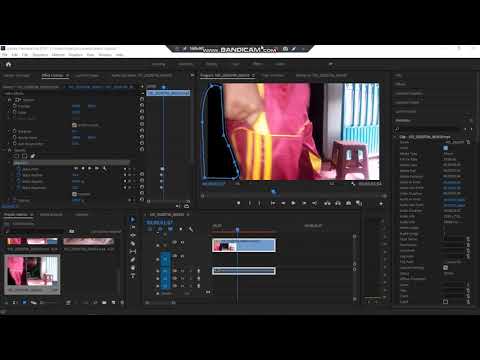
Task: Open workspaces overflow chevron
Action: click(330, 64)
